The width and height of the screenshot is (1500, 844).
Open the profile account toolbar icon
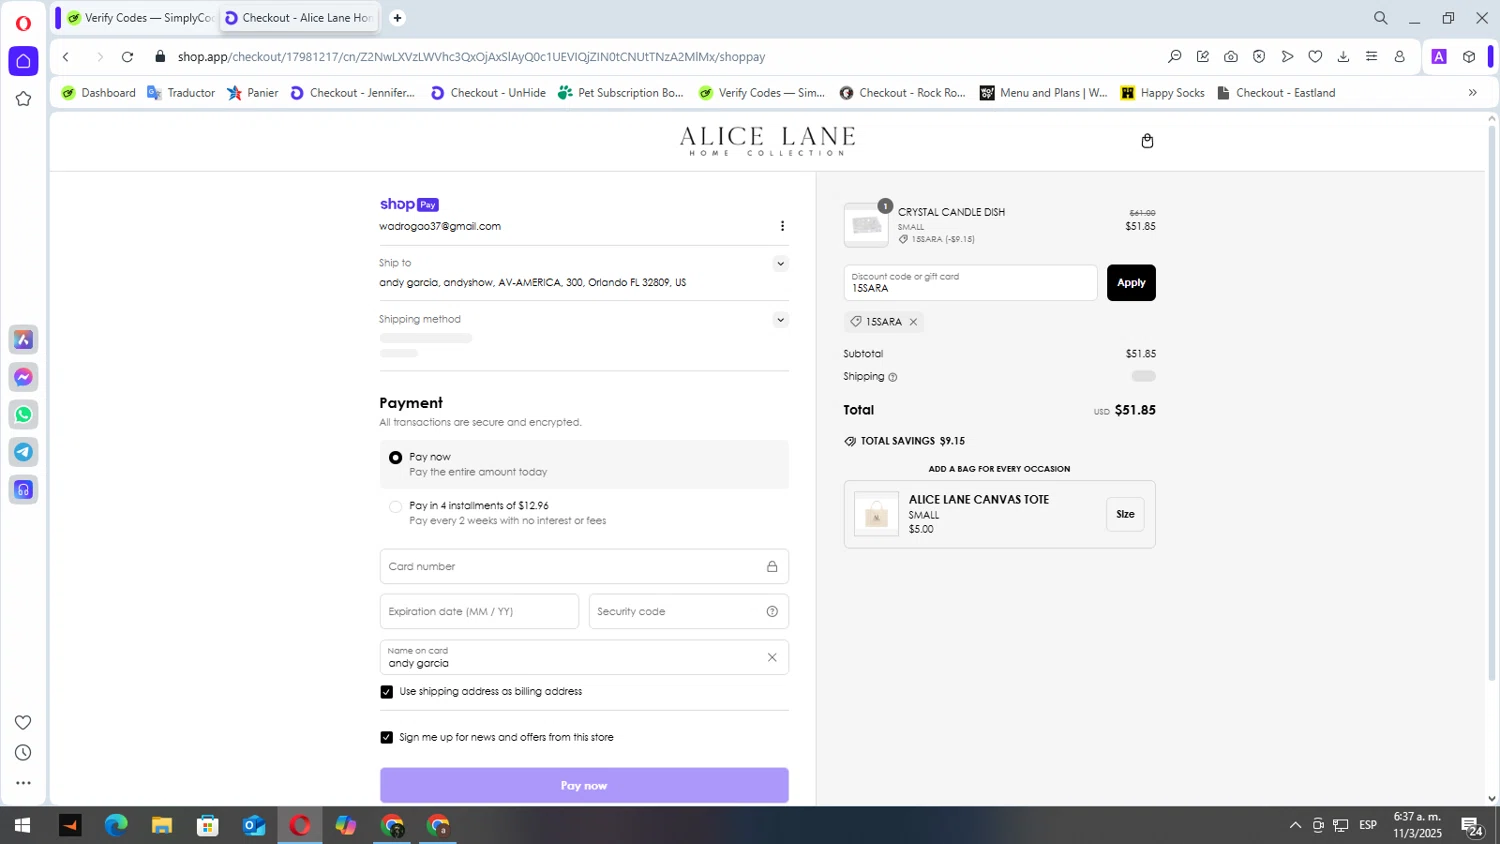[x=1399, y=57]
